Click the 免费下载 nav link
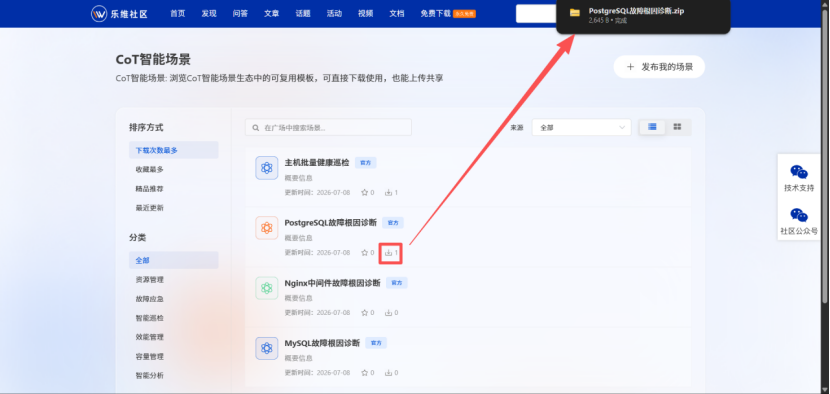 [x=435, y=14]
